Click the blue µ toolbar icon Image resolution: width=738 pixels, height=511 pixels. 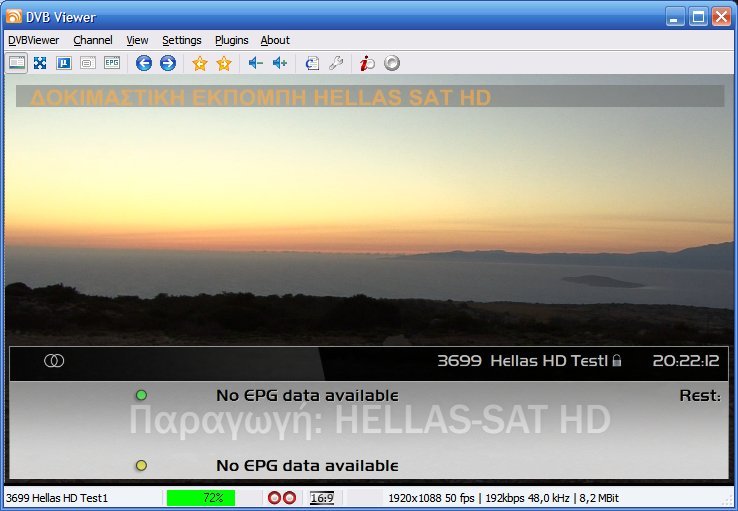point(64,63)
